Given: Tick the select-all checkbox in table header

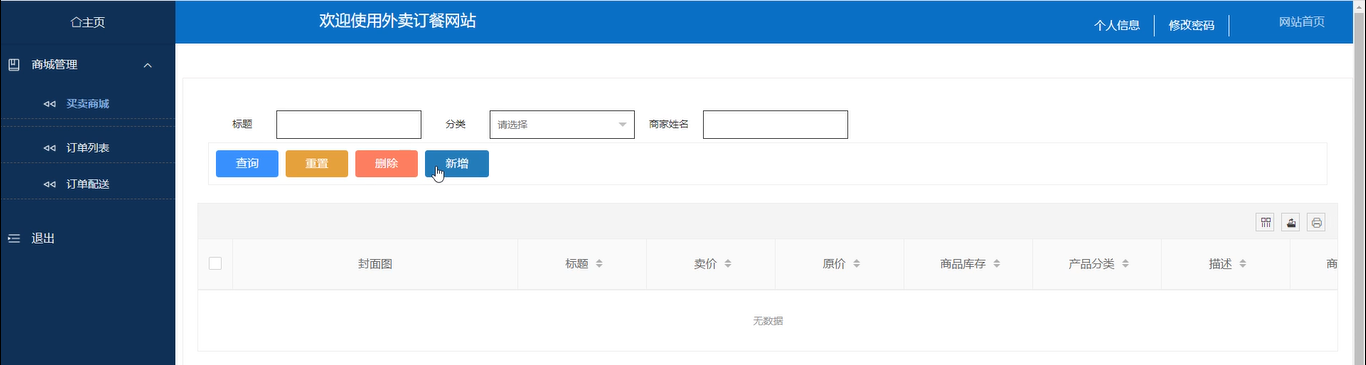Looking at the screenshot, I should 215,264.
